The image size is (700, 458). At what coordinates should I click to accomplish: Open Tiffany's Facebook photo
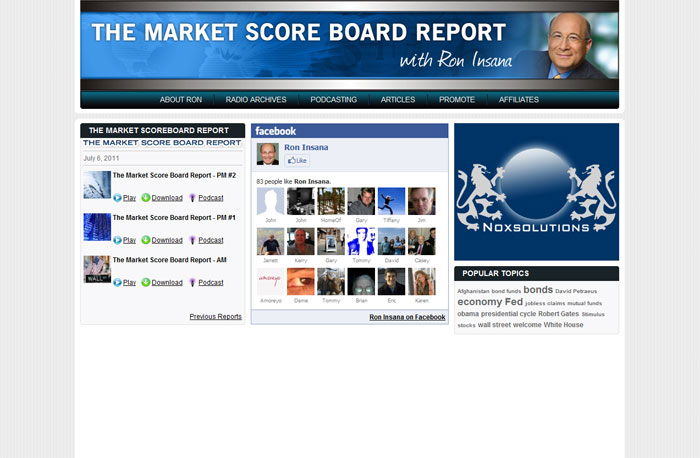point(392,201)
